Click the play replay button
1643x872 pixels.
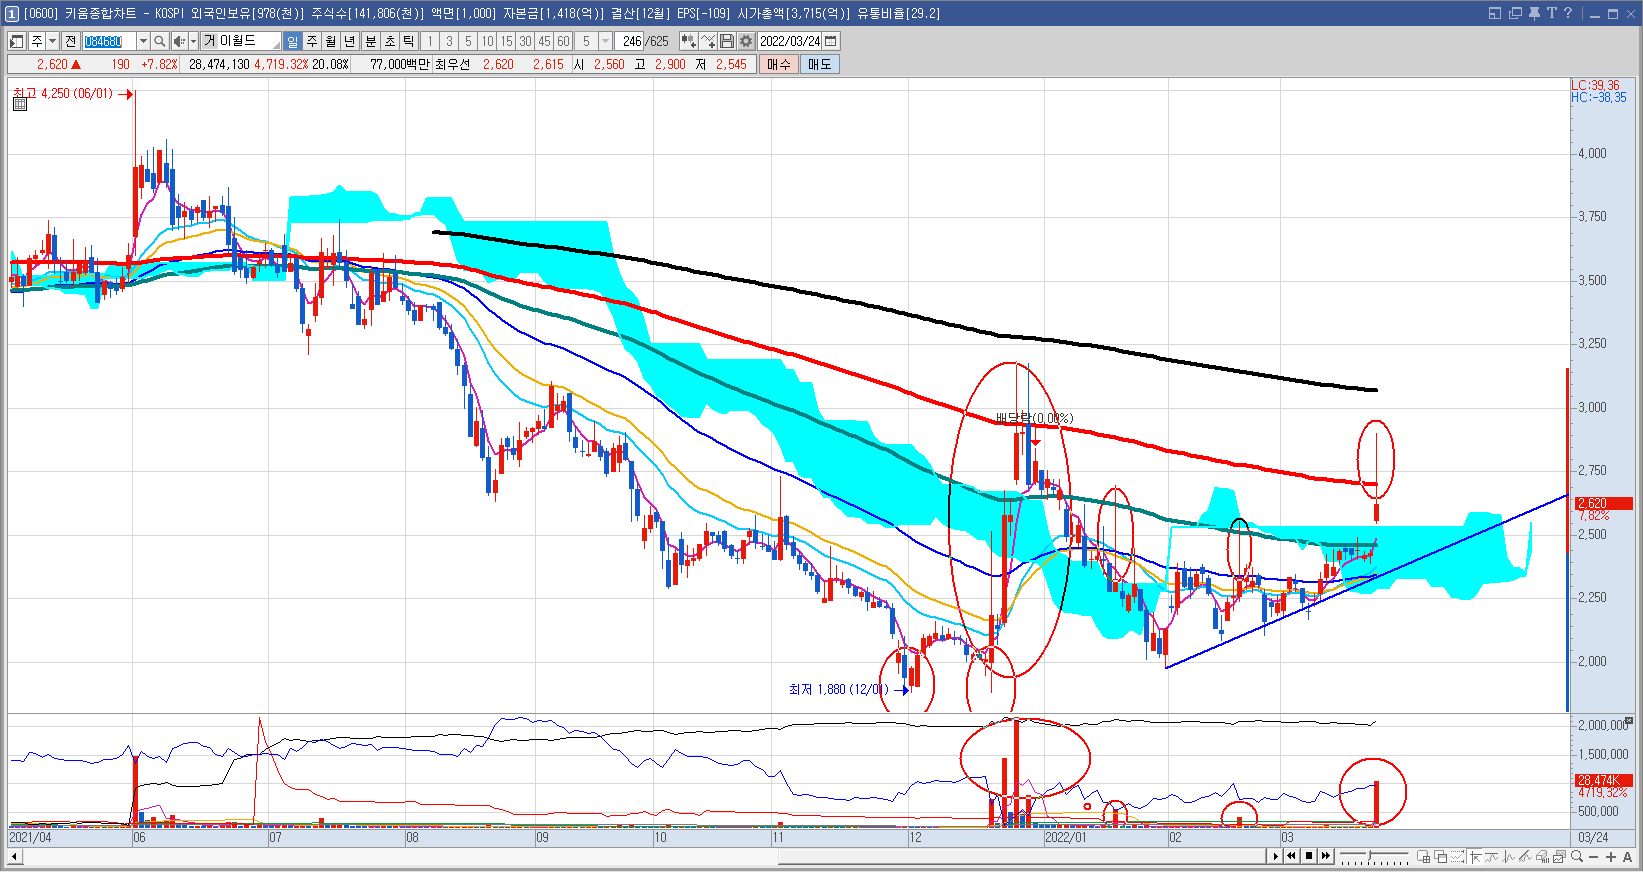pos(1275,856)
